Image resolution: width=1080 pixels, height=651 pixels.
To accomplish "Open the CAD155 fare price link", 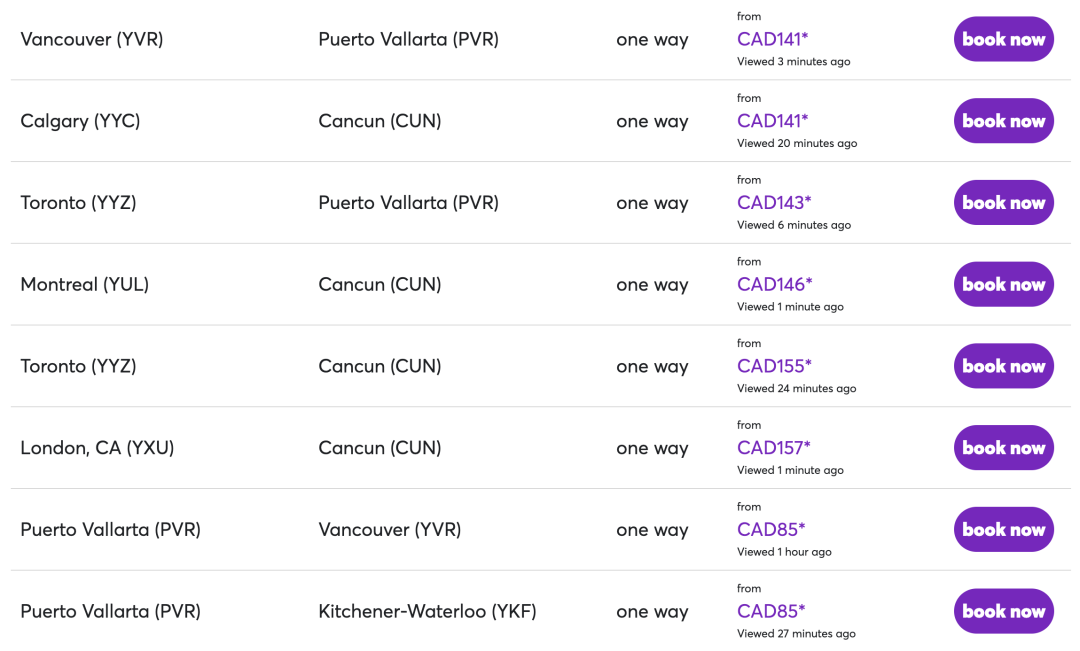I will (774, 366).
